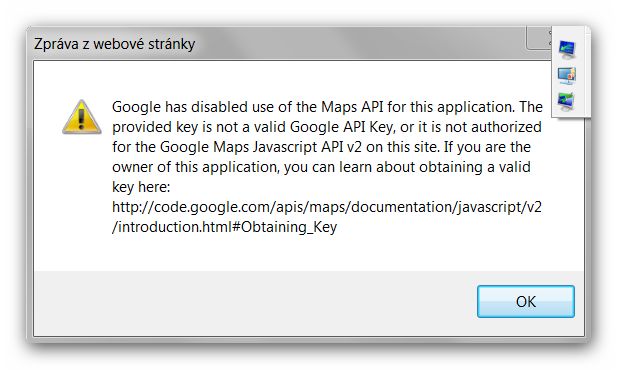Click the 'Obtaining_Key' anchor text
The width and height of the screenshot is (618, 370).
tap(289, 227)
